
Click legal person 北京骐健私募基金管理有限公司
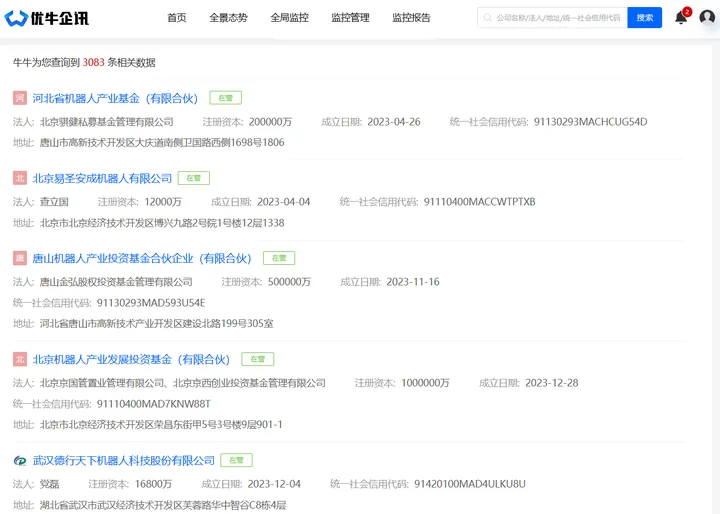click(x=107, y=122)
